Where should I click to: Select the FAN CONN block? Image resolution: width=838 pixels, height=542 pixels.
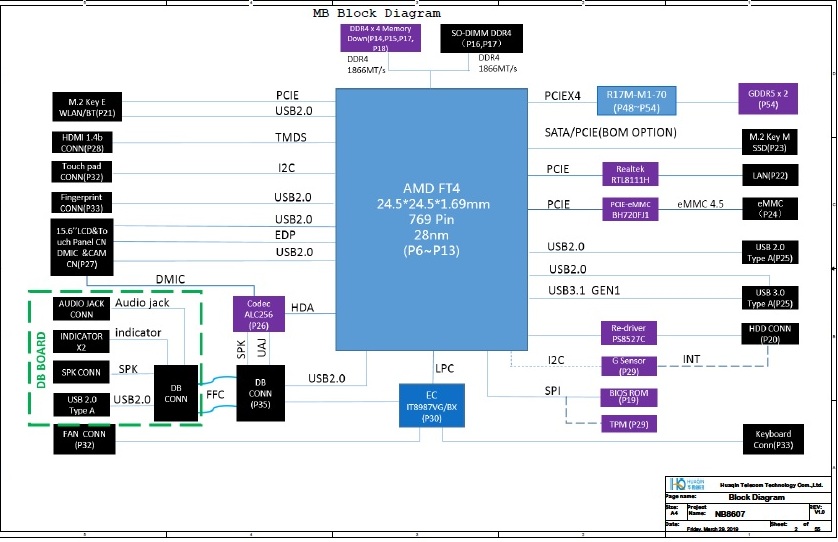point(86,439)
